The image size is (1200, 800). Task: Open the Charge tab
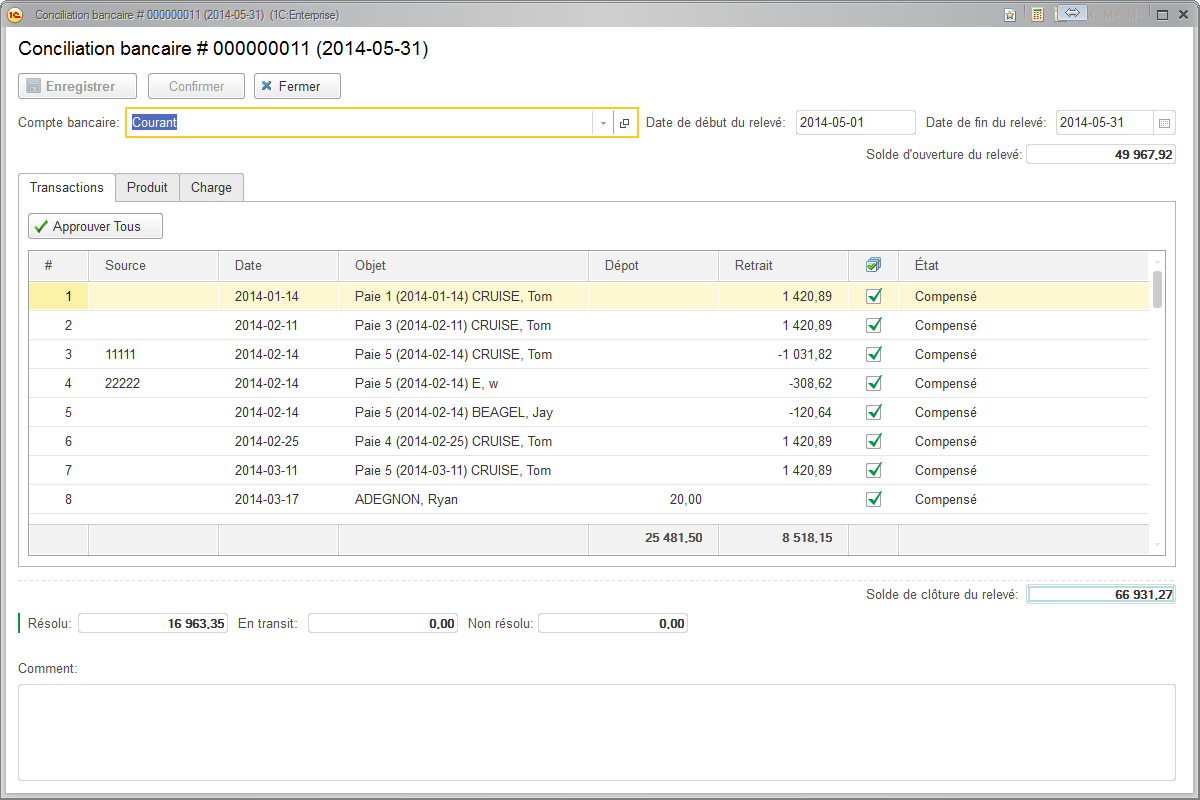211,187
